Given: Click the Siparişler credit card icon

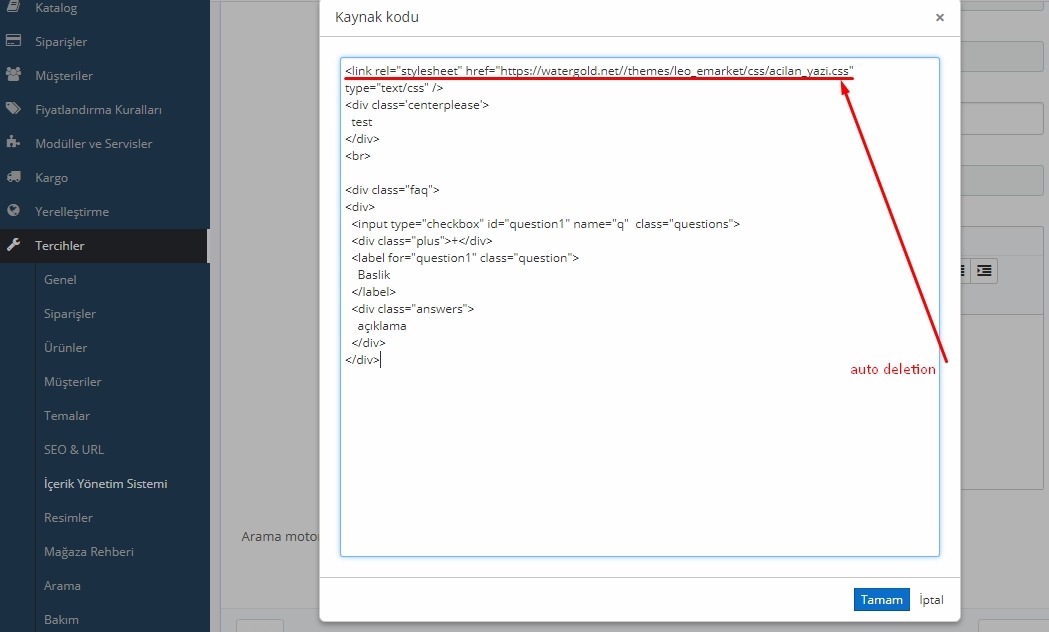Looking at the screenshot, I should pyautogui.click(x=13, y=41).
